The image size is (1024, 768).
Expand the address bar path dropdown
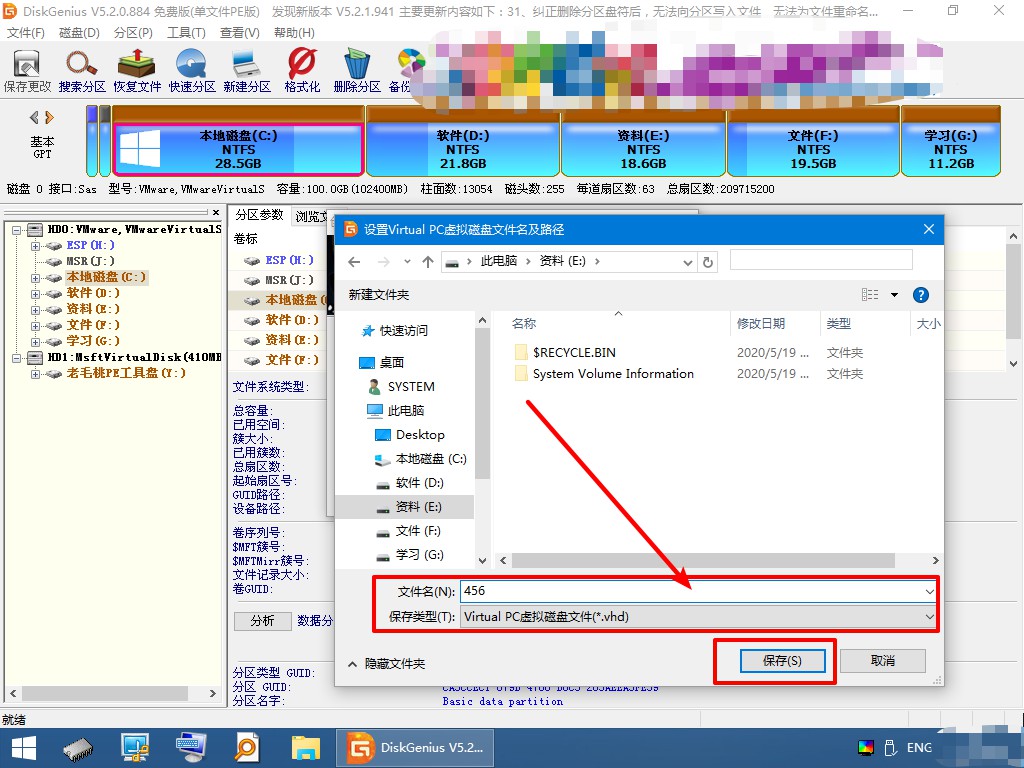pos(688,262)
